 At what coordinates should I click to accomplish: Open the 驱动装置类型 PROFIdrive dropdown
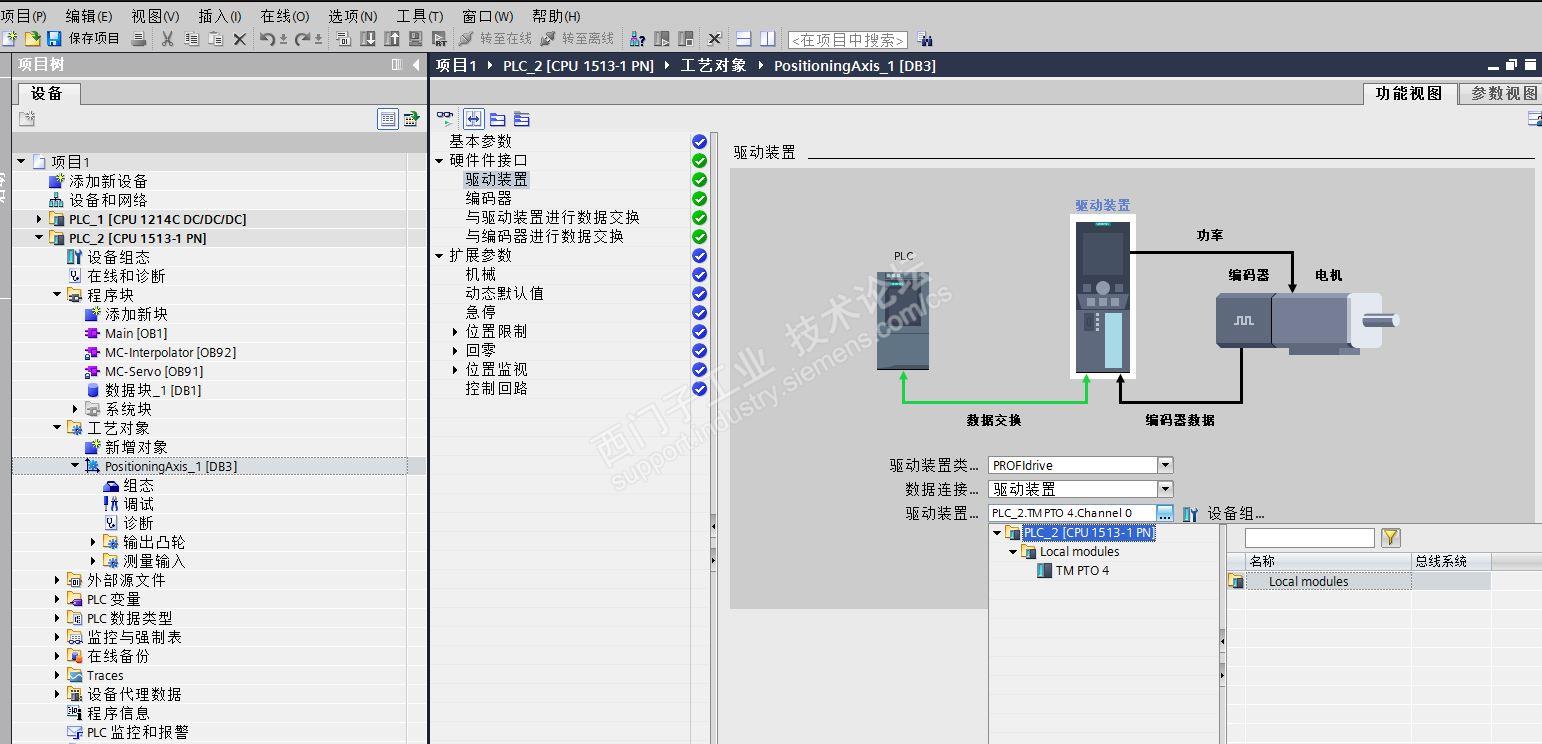point(1165,465)
